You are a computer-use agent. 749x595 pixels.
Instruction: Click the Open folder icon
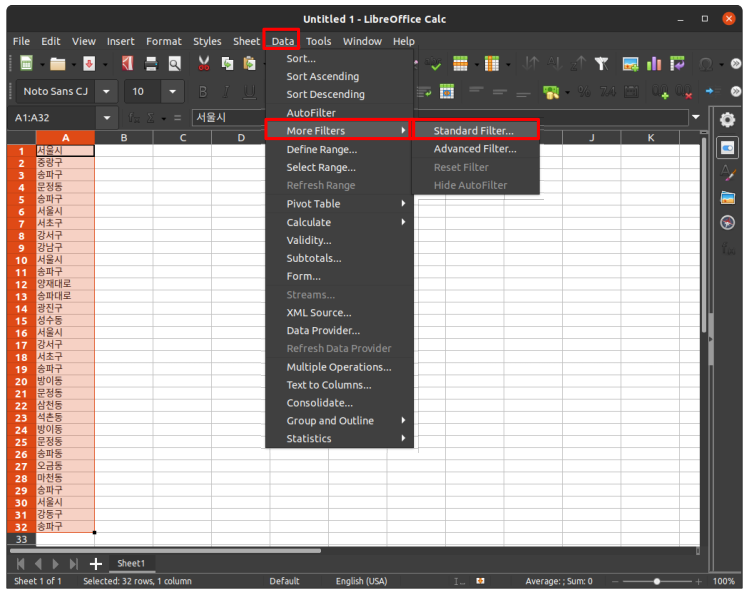coord(58,64)
